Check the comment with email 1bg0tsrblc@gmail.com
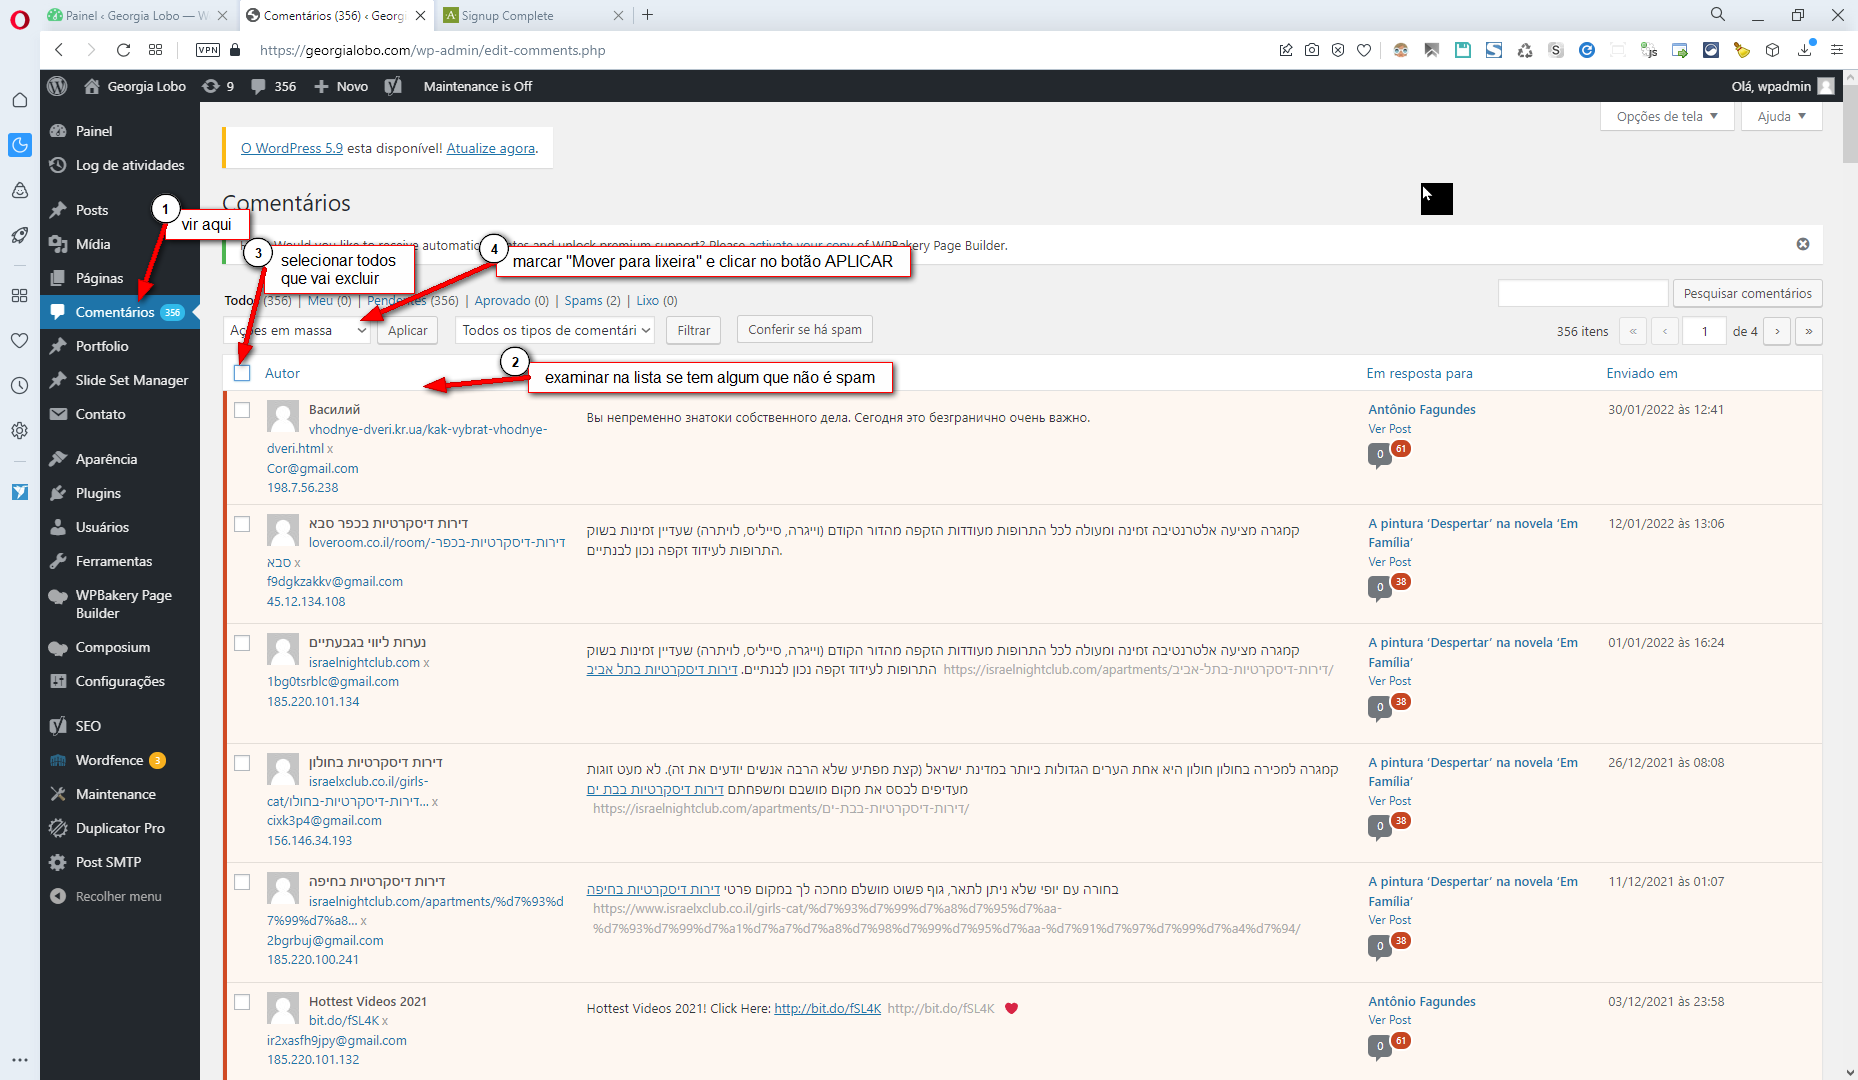1858x1080 pixels. (x=242, y=643)
